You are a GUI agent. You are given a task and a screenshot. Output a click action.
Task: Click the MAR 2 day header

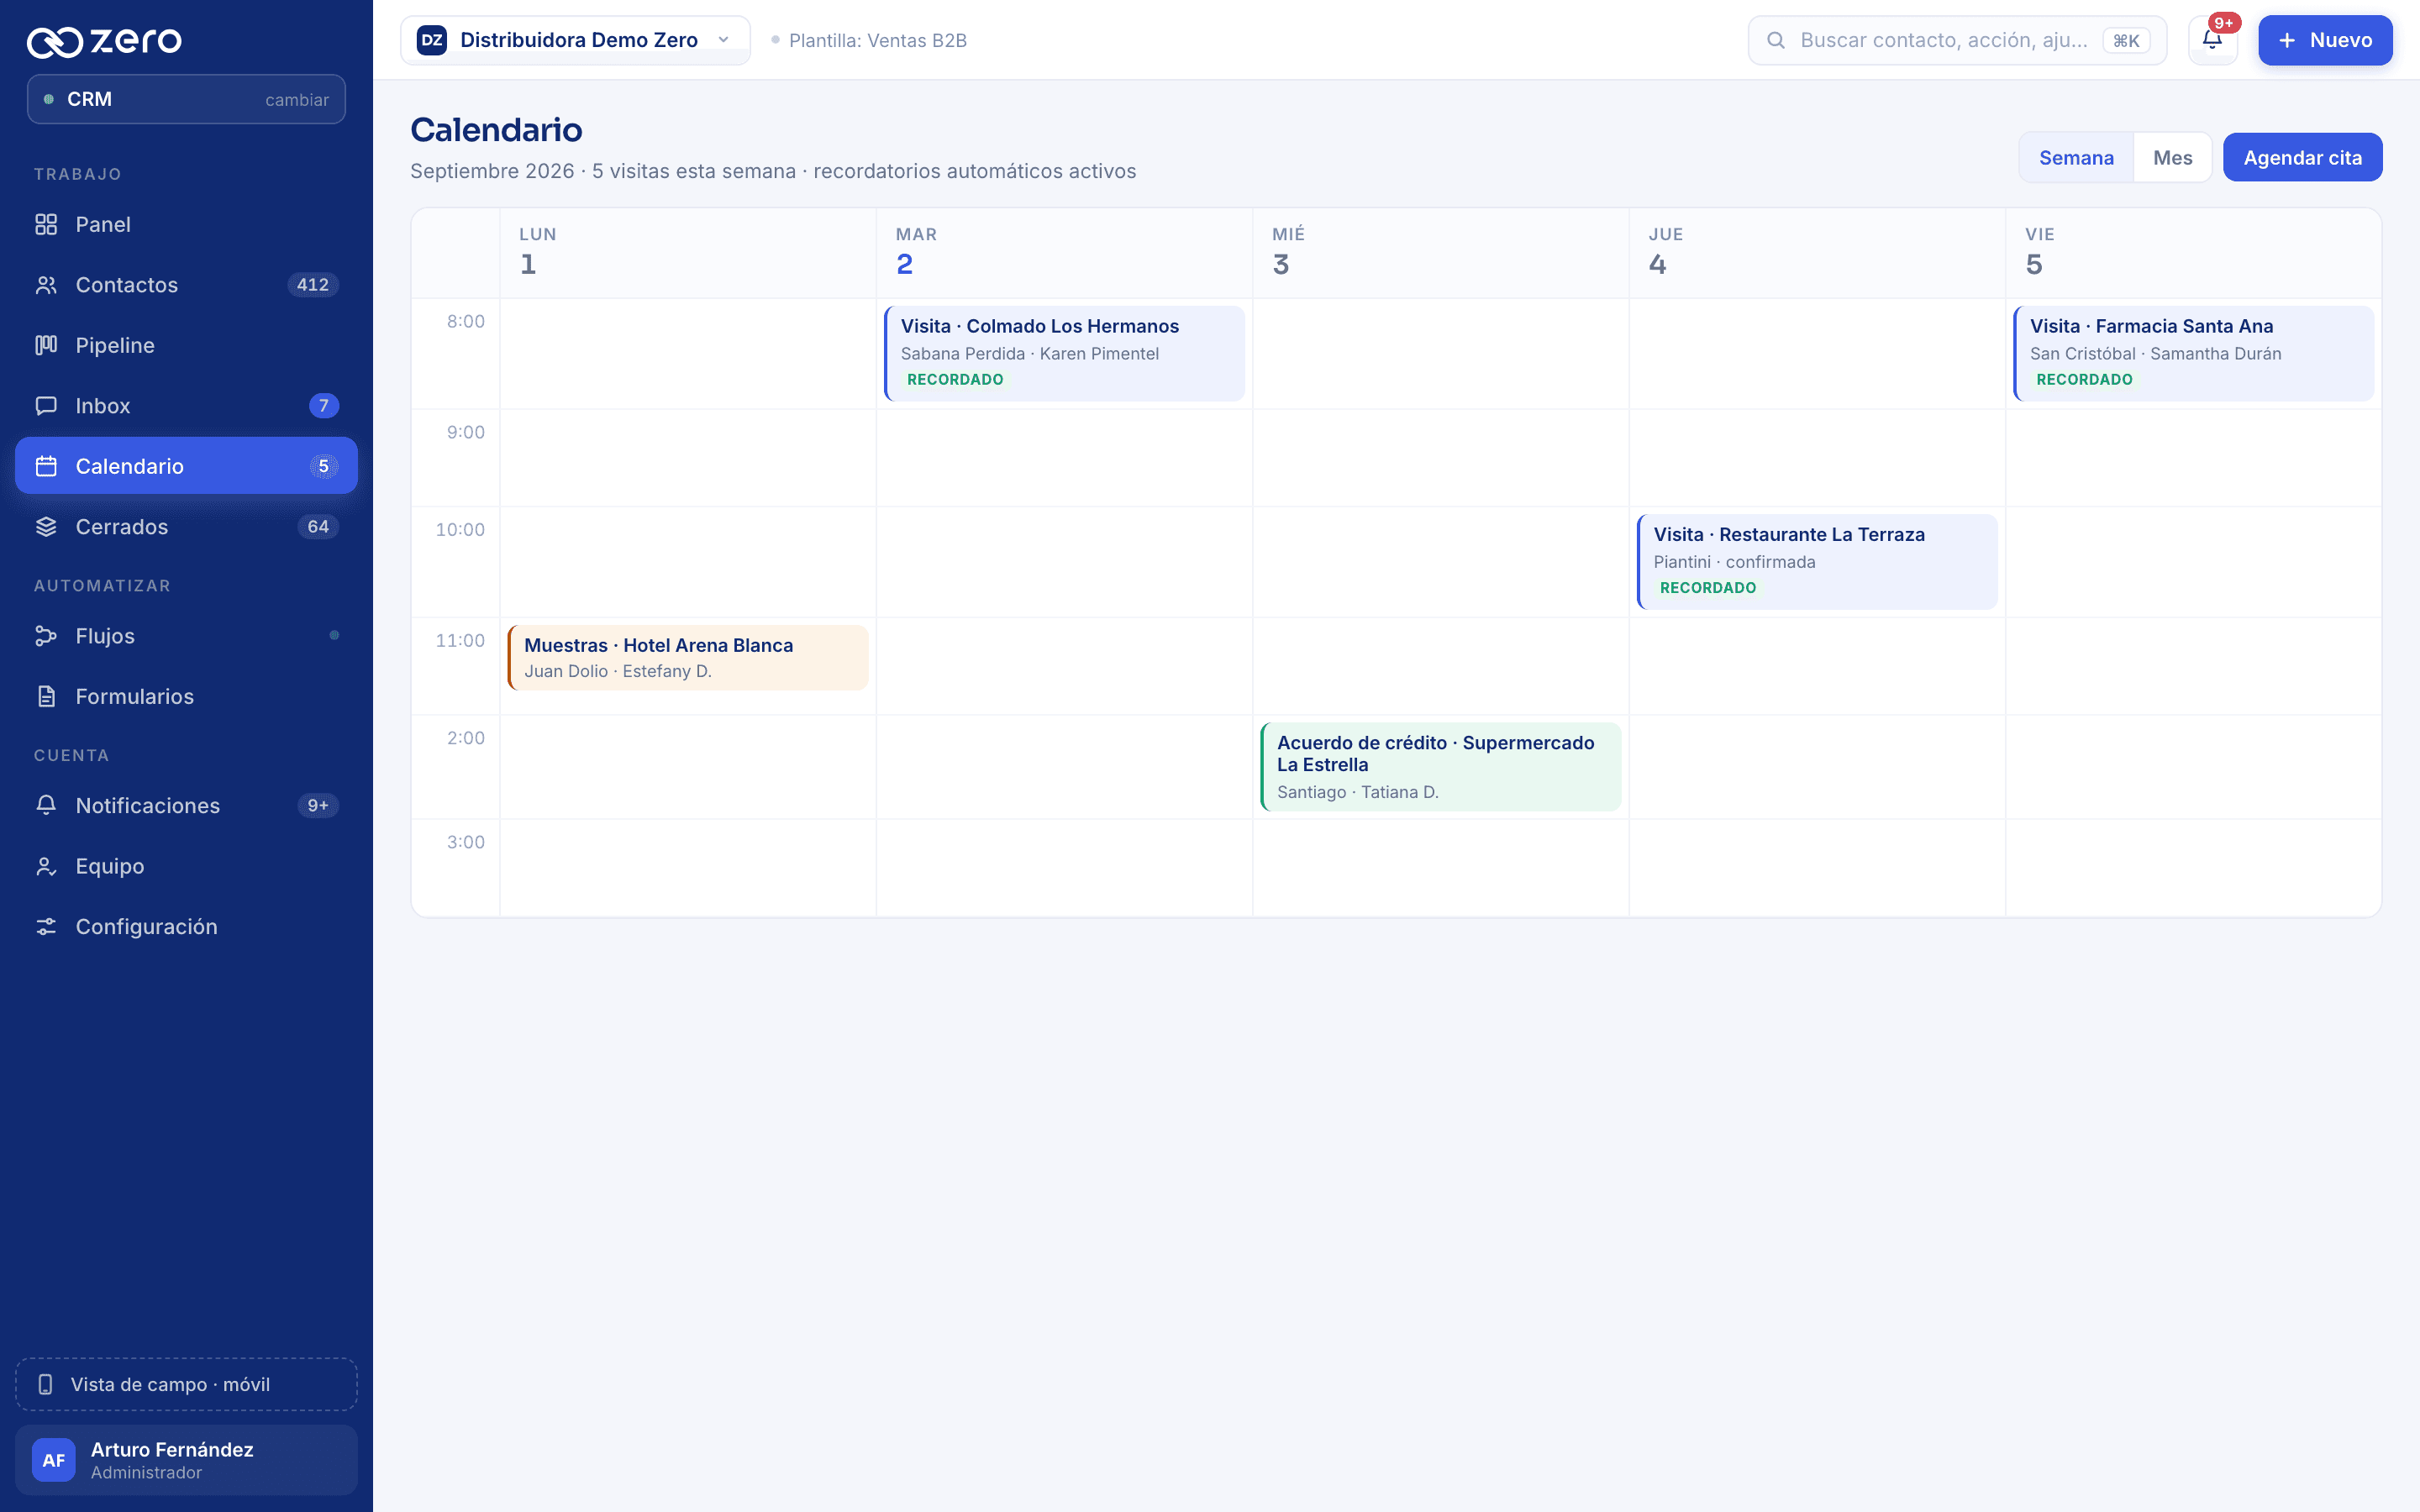[x=1064, y=253]
